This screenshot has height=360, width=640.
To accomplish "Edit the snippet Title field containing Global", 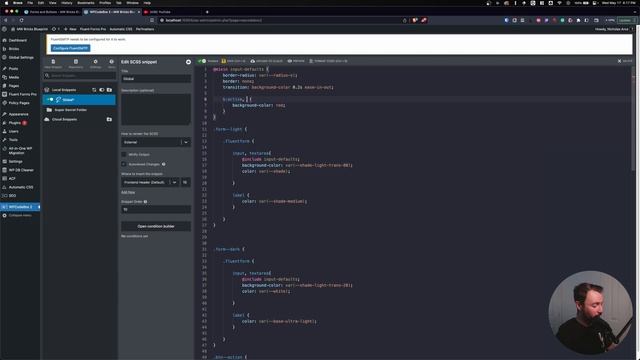I will (156, 79).
